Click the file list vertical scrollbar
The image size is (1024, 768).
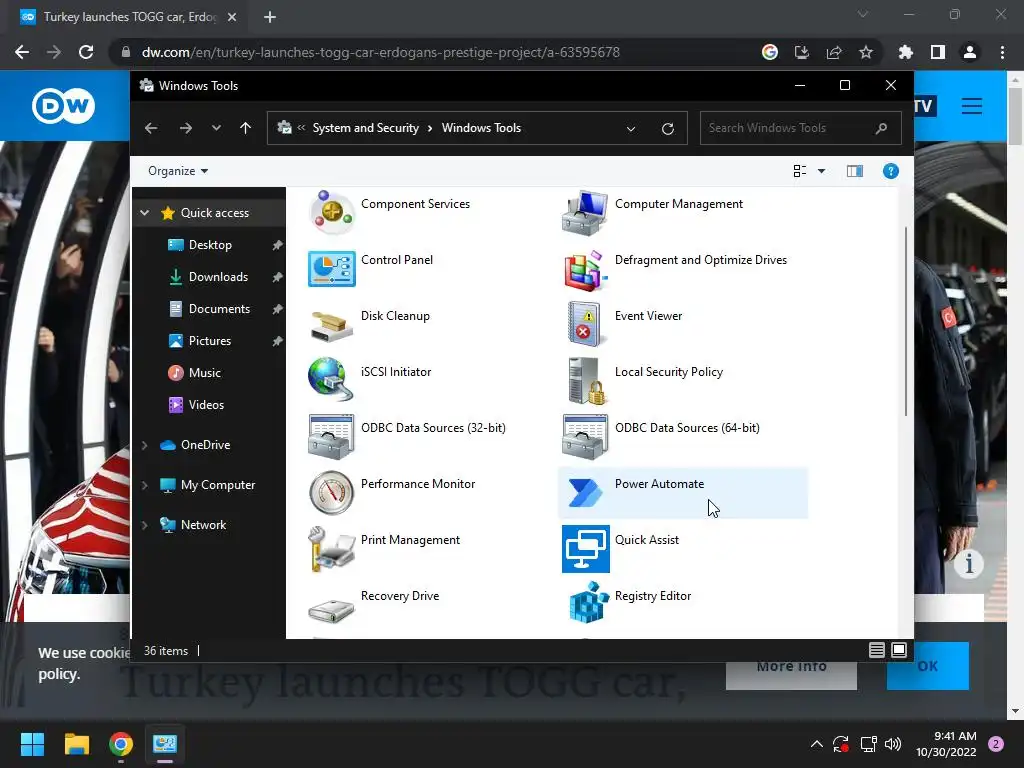point(906,320)
